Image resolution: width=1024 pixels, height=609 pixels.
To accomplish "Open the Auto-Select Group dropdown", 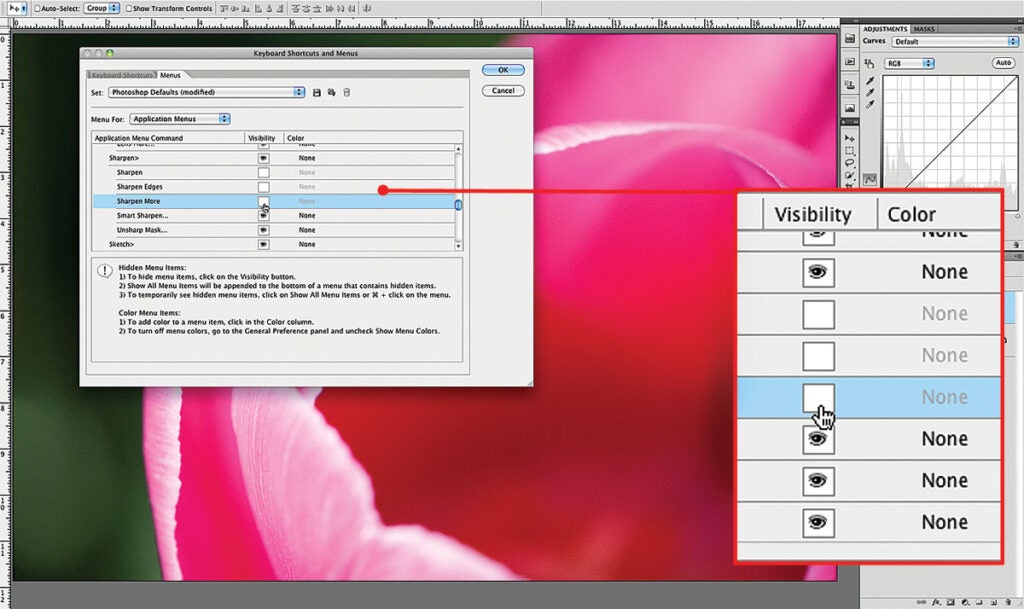I will click(x=101, y=8).
